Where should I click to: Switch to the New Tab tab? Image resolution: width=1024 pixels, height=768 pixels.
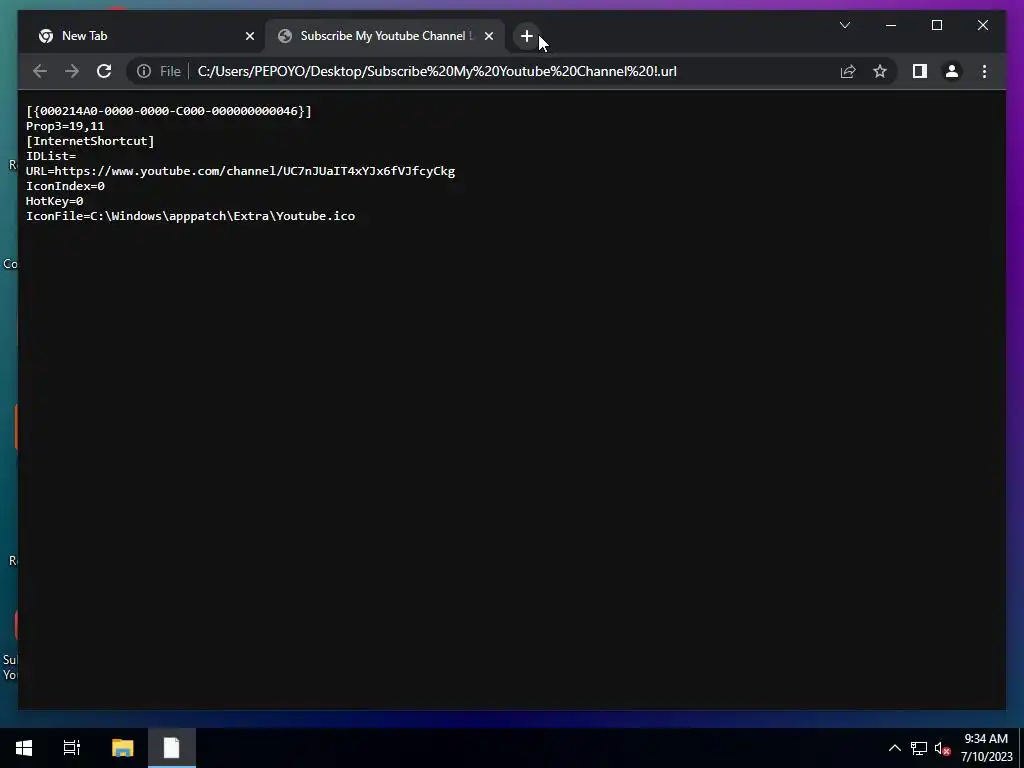[x=145, y=36]
